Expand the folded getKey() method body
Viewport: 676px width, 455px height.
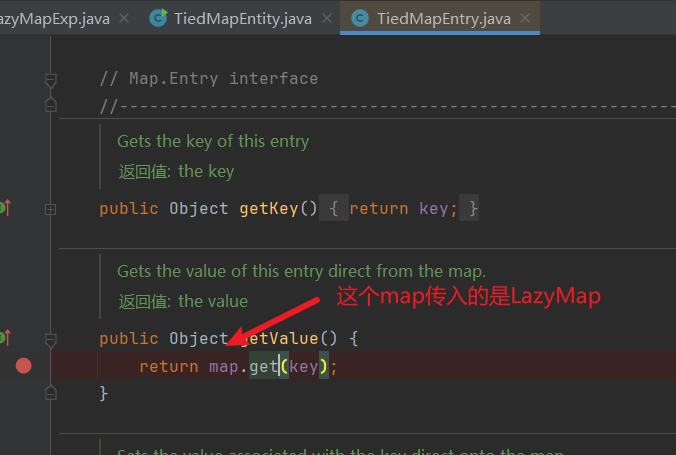pyautogui.click(x=50, y=210)
